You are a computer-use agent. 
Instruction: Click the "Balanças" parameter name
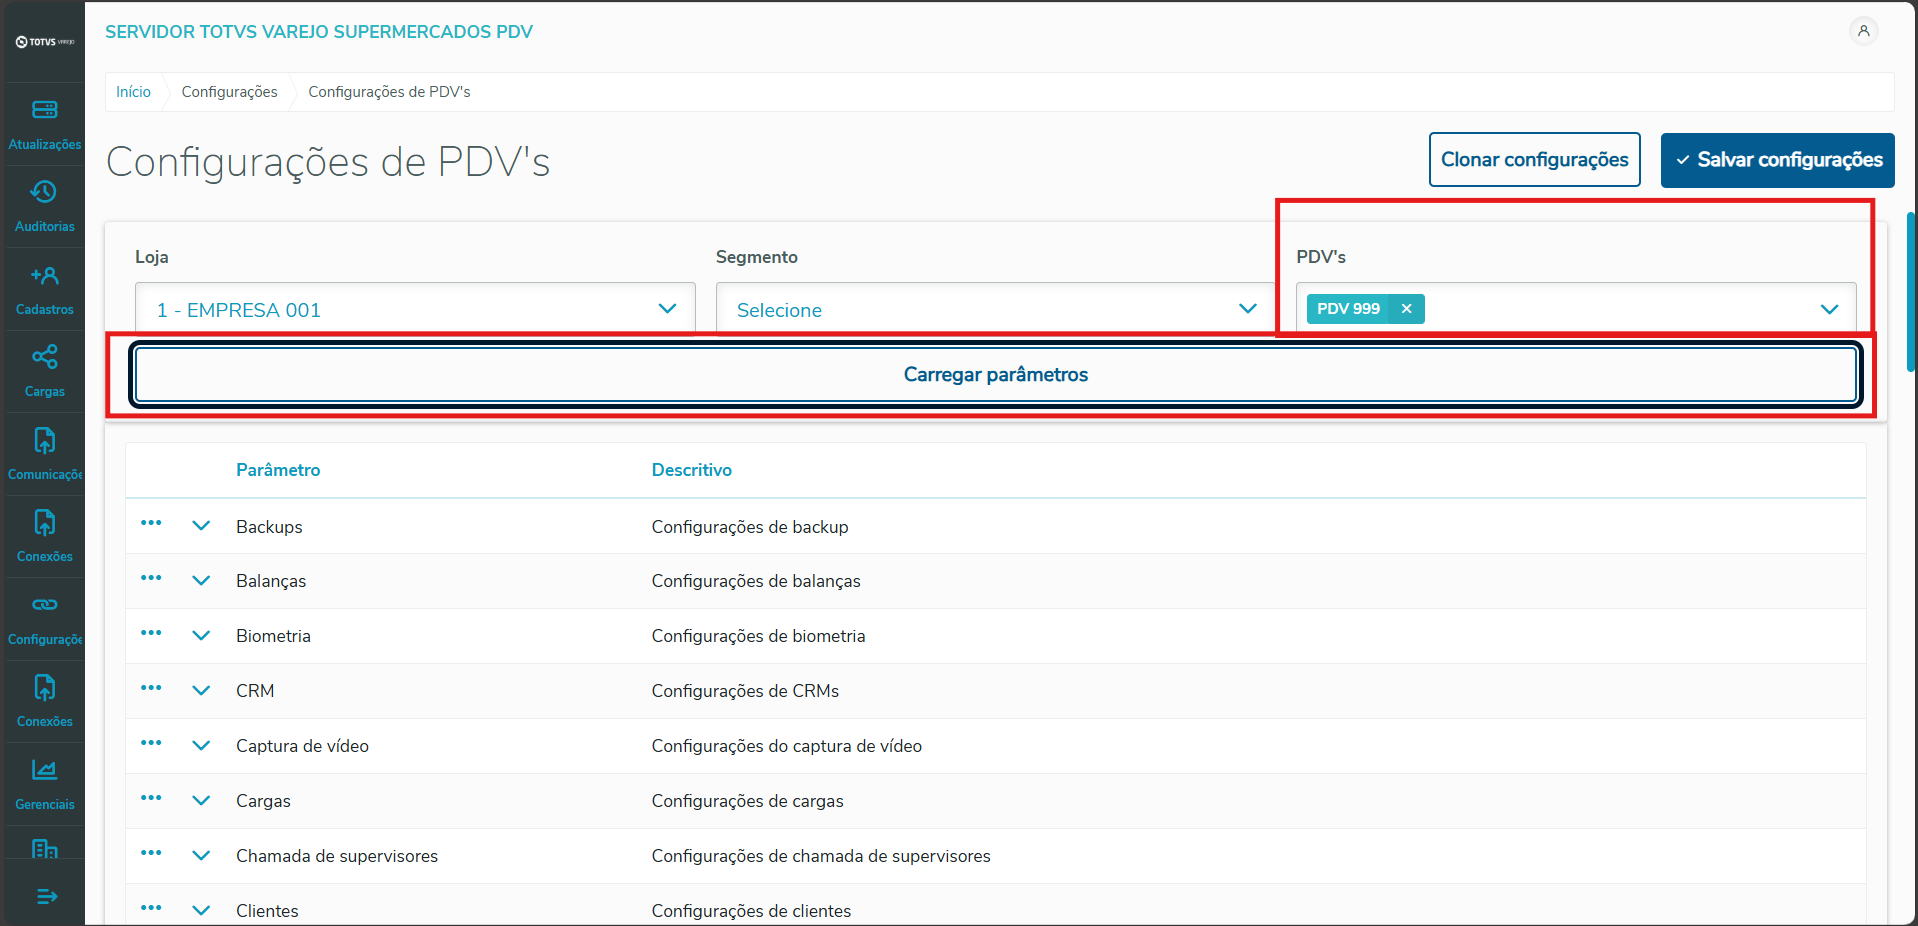271,581
